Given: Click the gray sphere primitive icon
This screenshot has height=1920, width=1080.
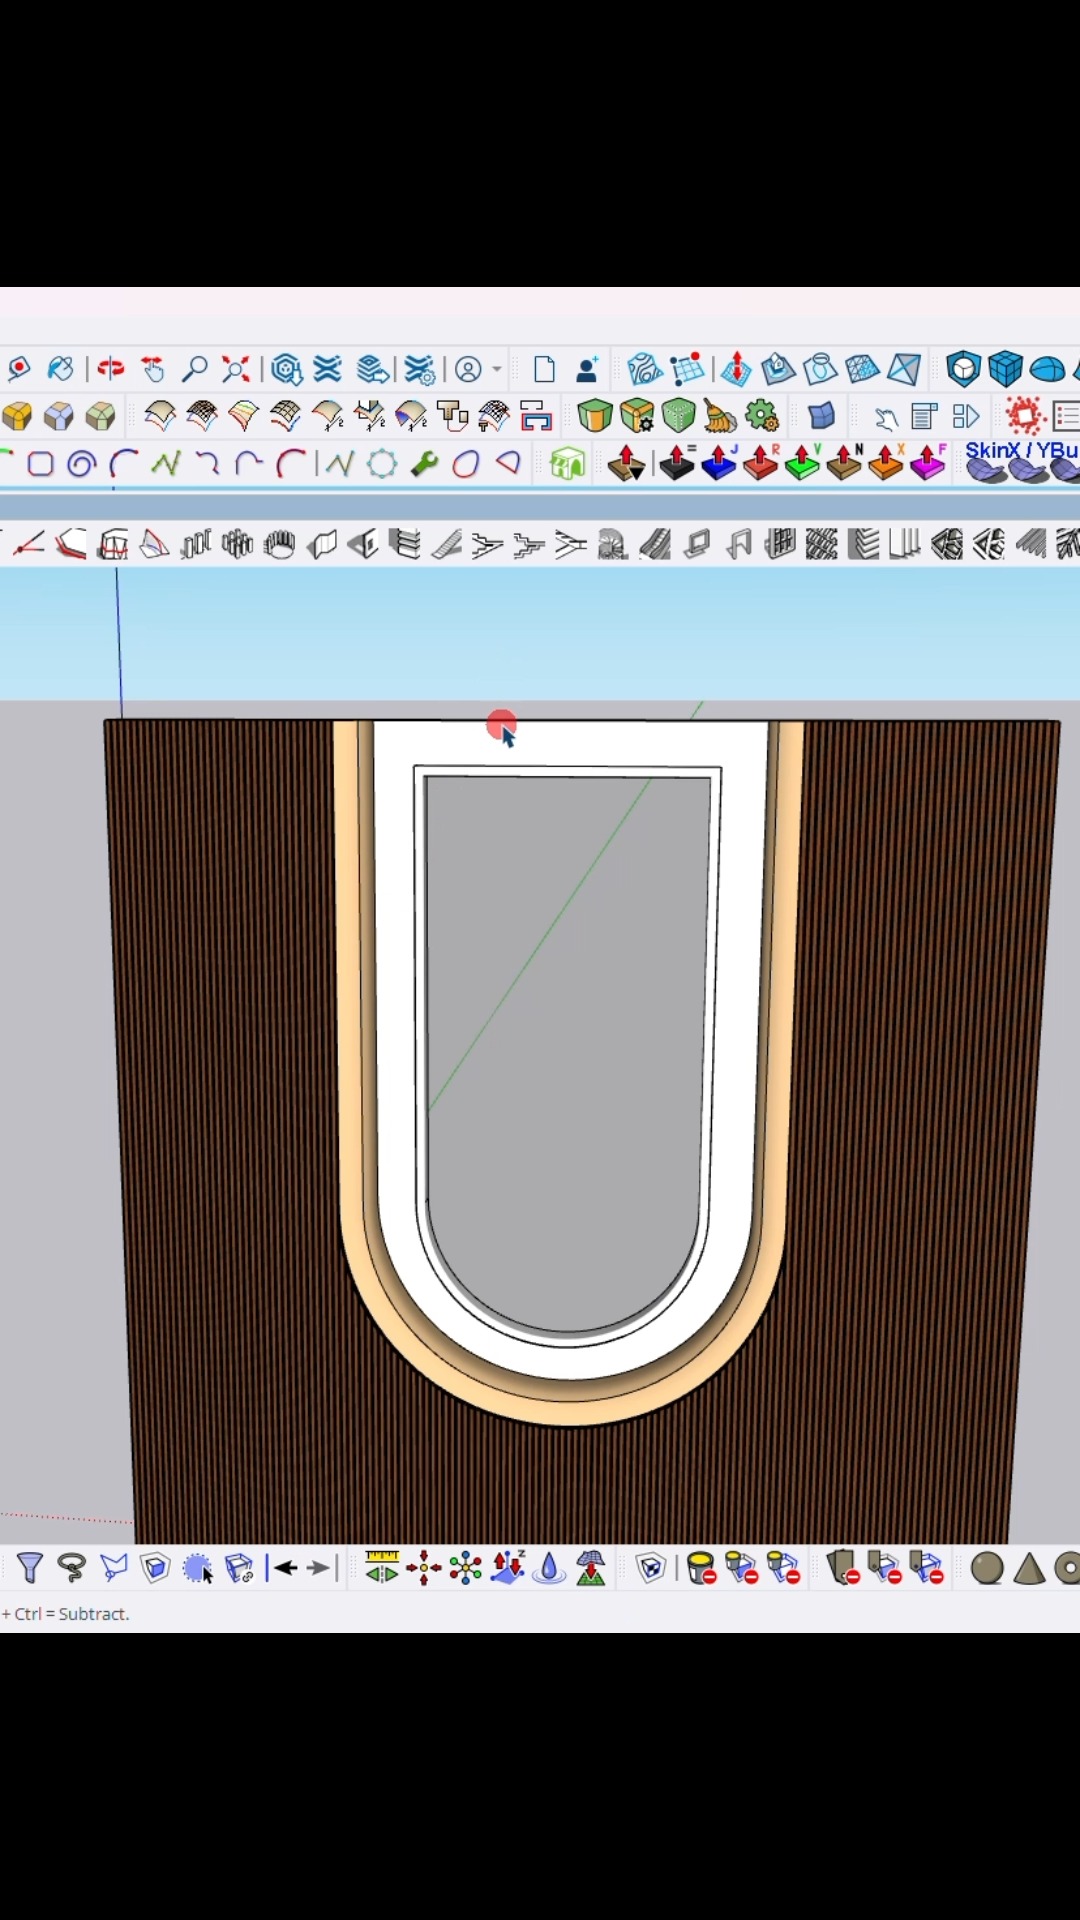Looking at the screenshot, I should pyautogui.click(x=987, y=1568).
